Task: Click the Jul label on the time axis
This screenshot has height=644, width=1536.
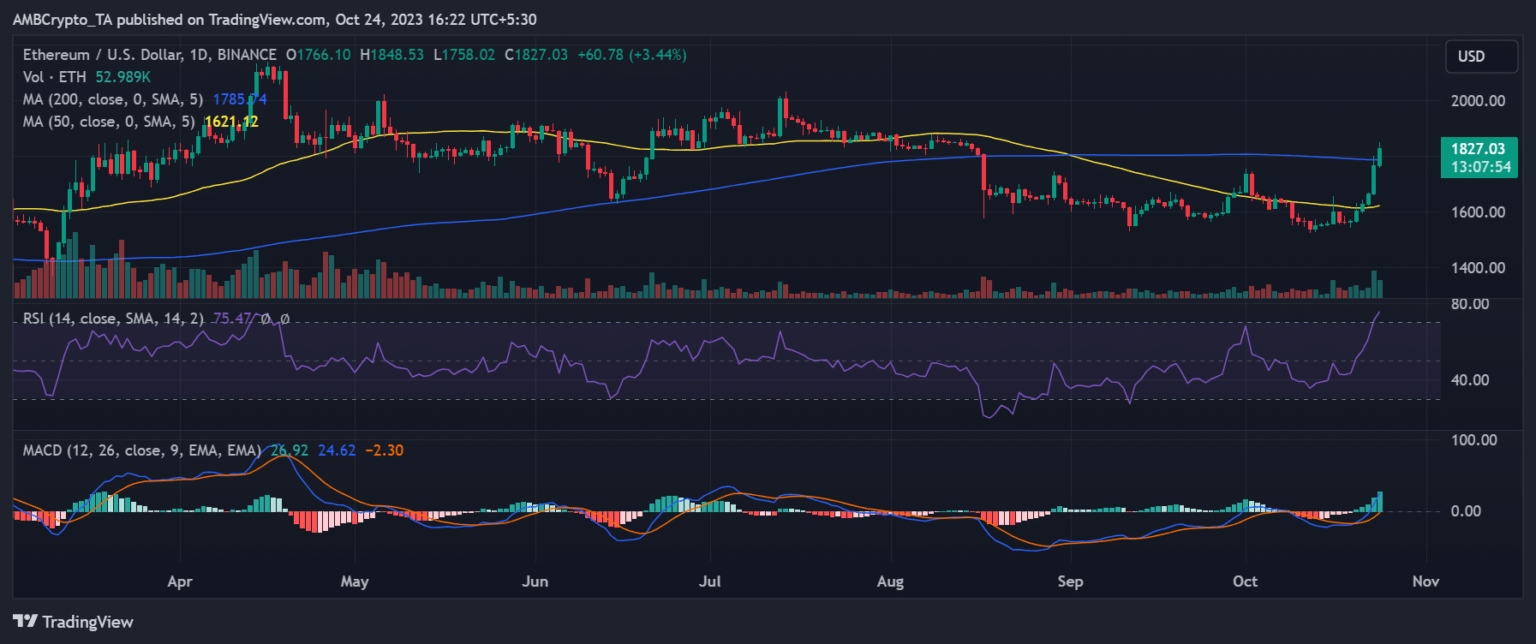Action: coord(710,581)
